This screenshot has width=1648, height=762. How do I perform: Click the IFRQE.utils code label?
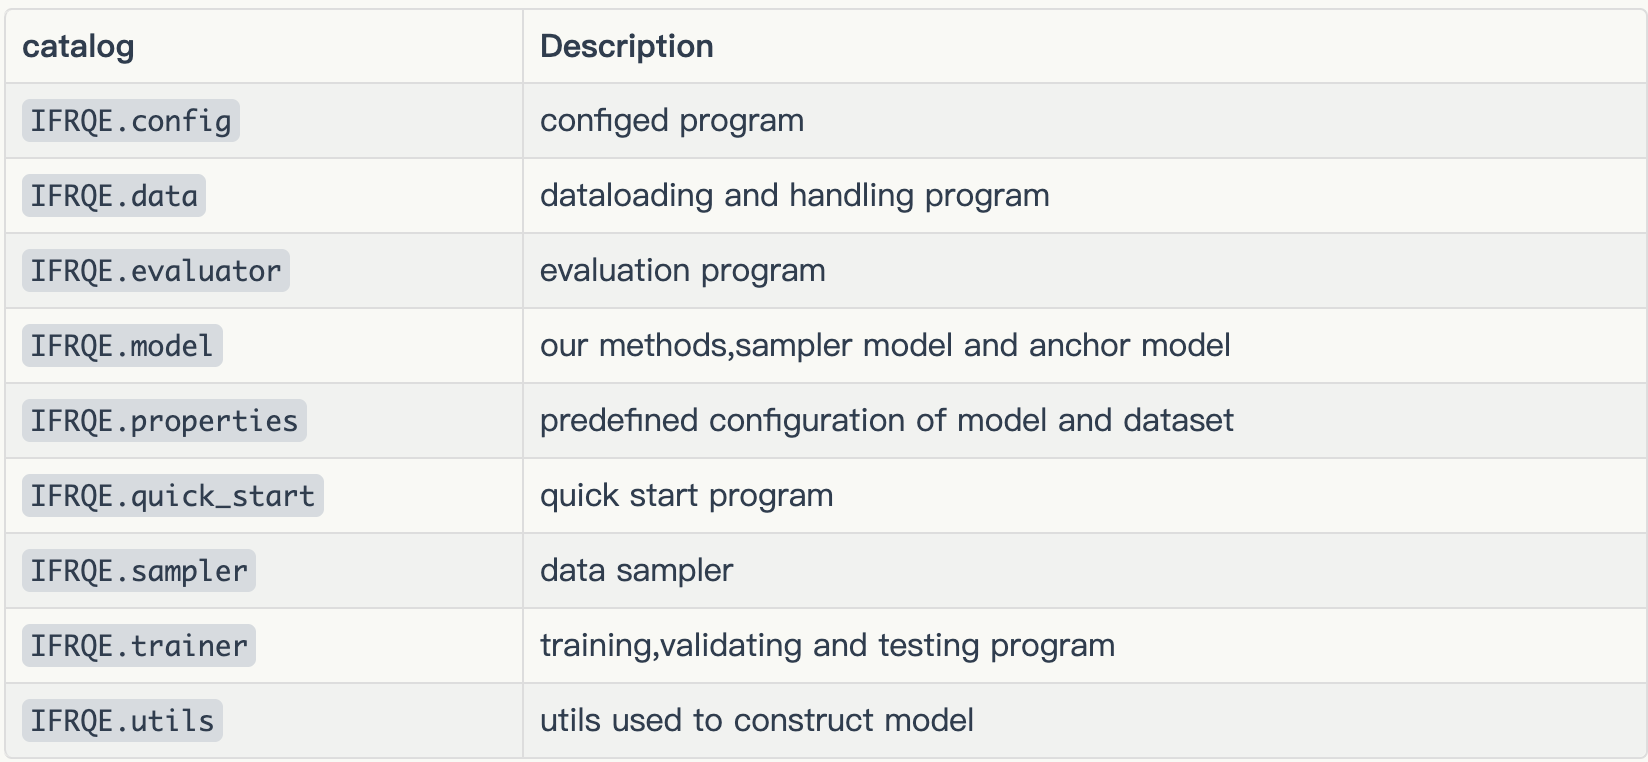(x=122, y=721)
